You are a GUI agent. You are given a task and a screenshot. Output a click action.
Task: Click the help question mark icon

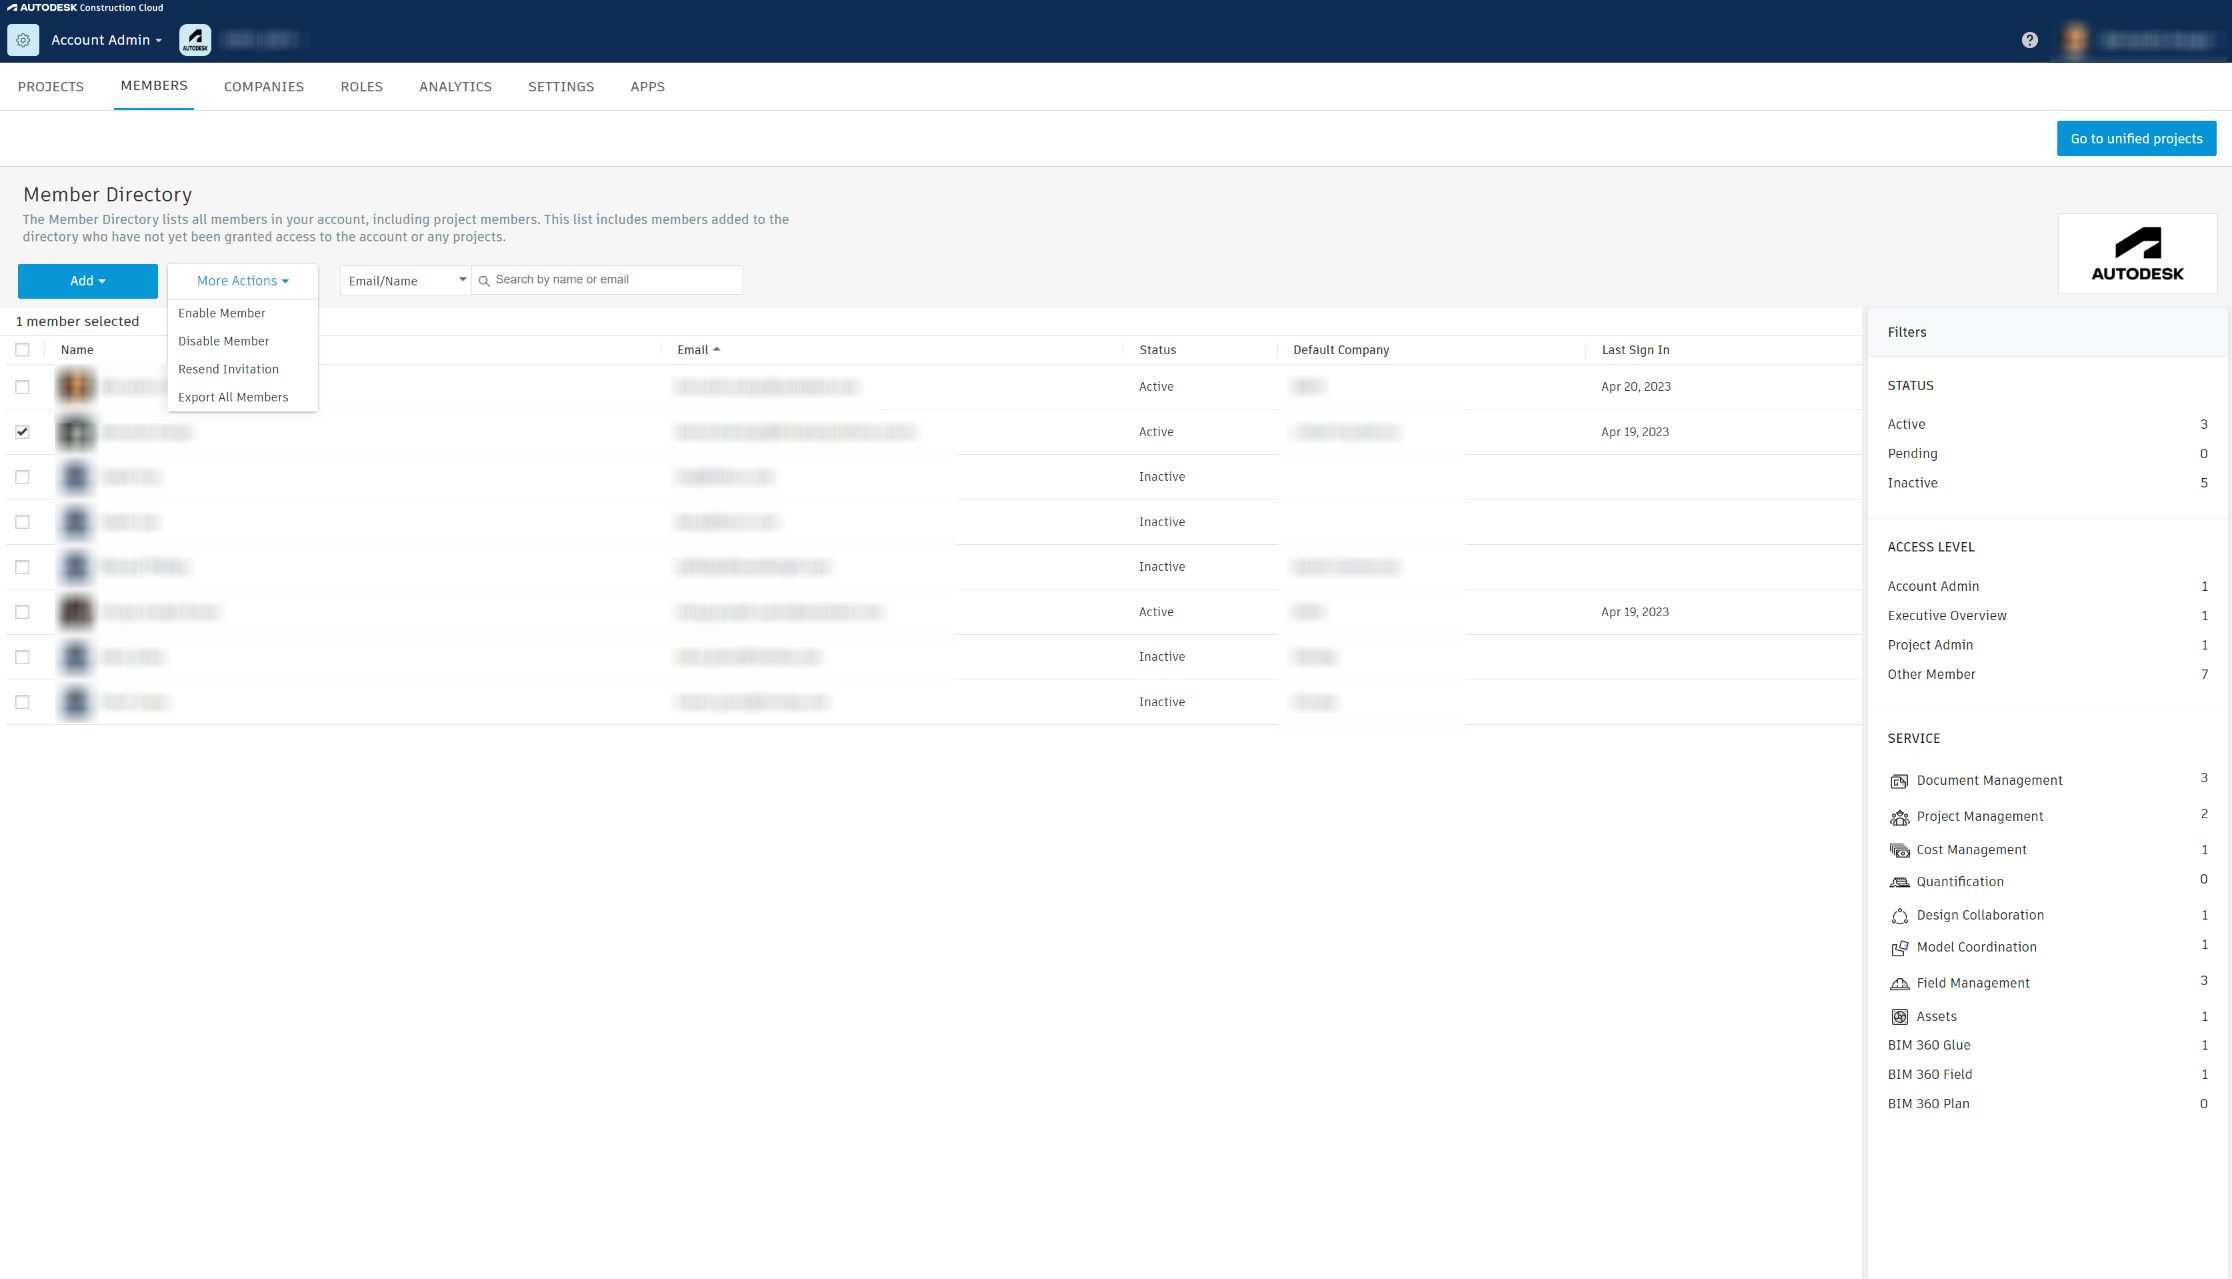[x=2030, y=40]
